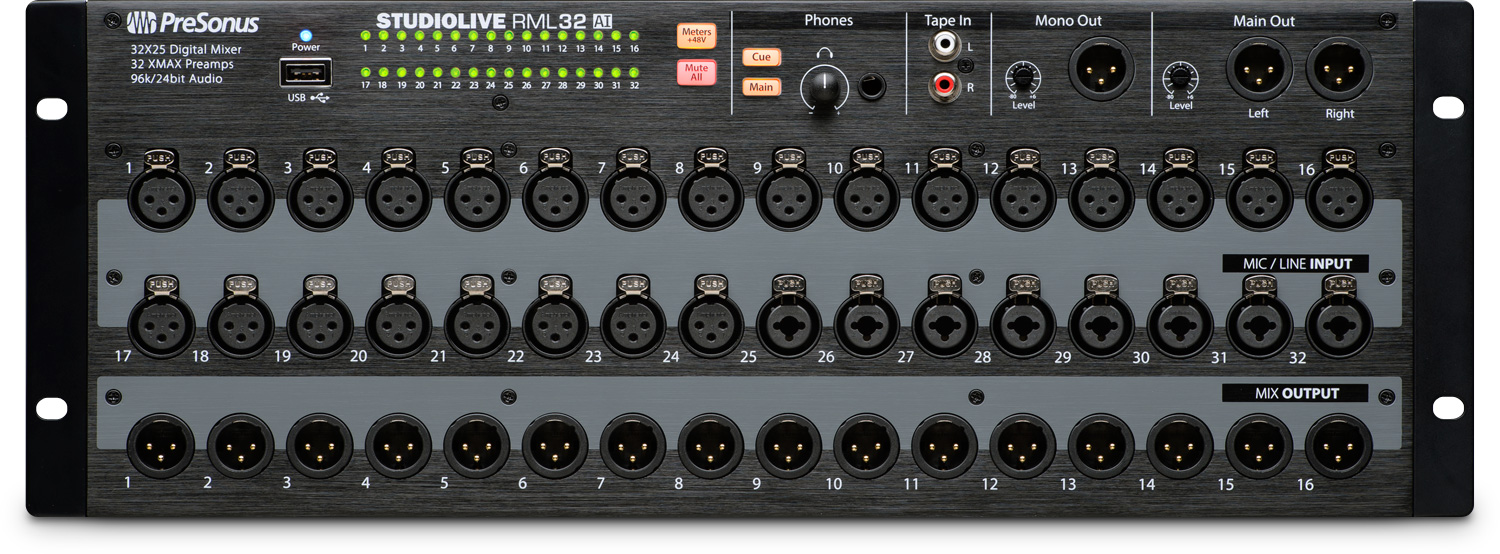Click the Main Out Left XLR connector
1500x554 pixels.
click(x=1259, y=70)
